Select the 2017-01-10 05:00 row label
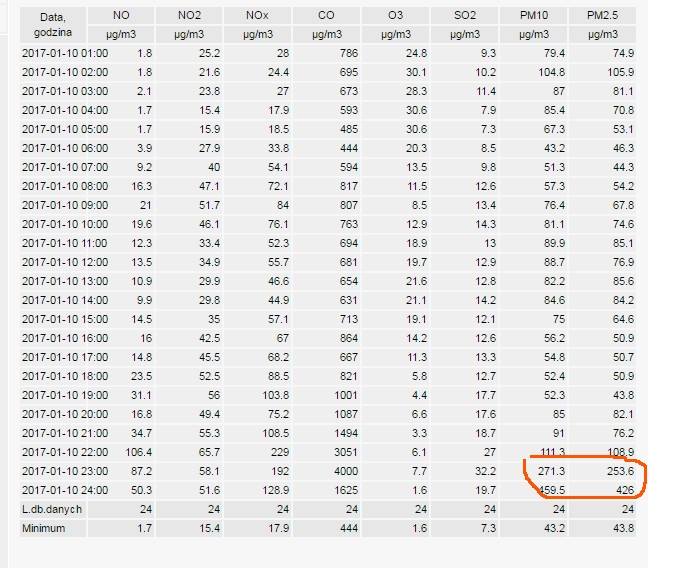The image size is (699, 568). [65, 129]
